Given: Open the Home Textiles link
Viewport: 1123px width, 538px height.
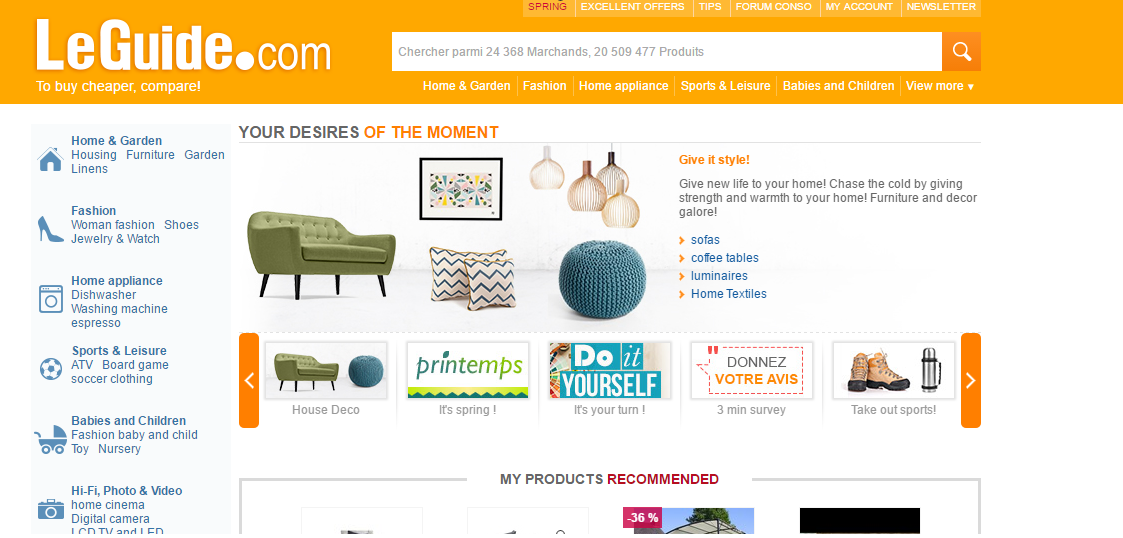Looking at the screenshot, I should (728, 294).
